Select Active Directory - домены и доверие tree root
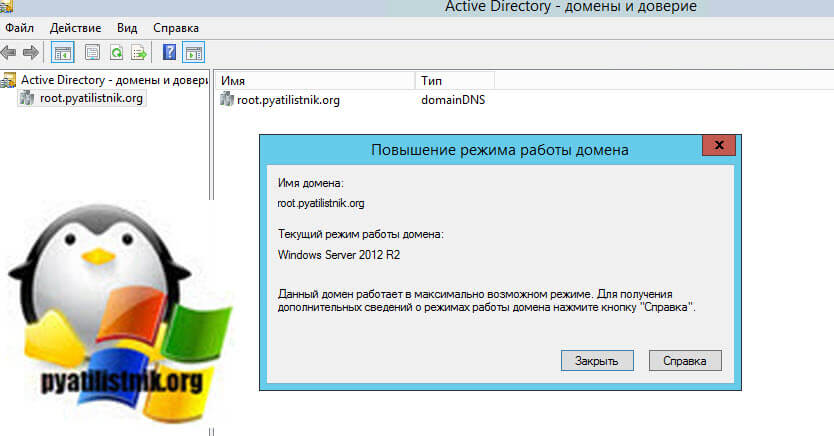This screenshot has height=436, width=834. [114, 80]
